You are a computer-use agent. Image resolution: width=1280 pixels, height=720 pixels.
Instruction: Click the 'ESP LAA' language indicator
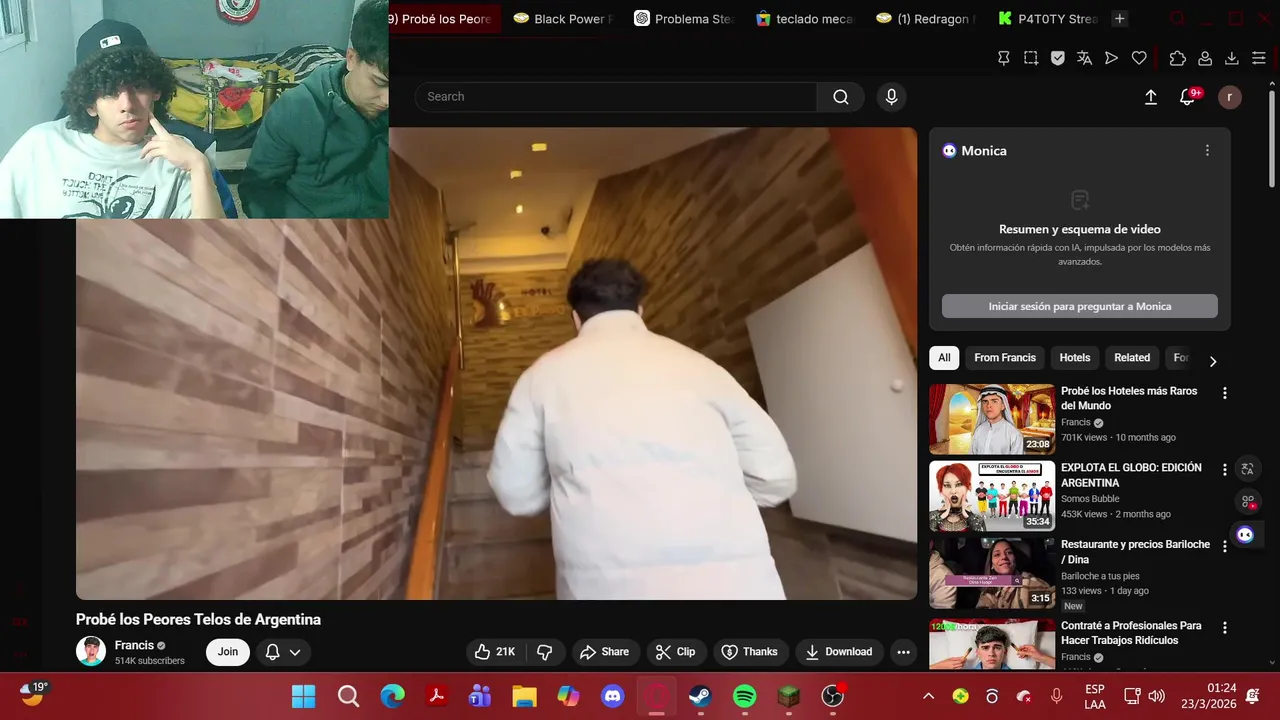coord(1095,696)
